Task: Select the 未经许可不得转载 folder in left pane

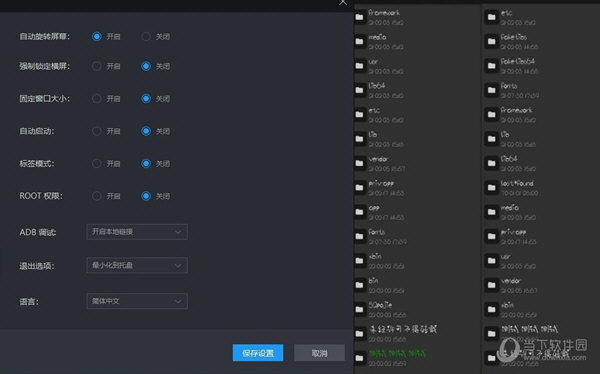Action: [403, 329]
